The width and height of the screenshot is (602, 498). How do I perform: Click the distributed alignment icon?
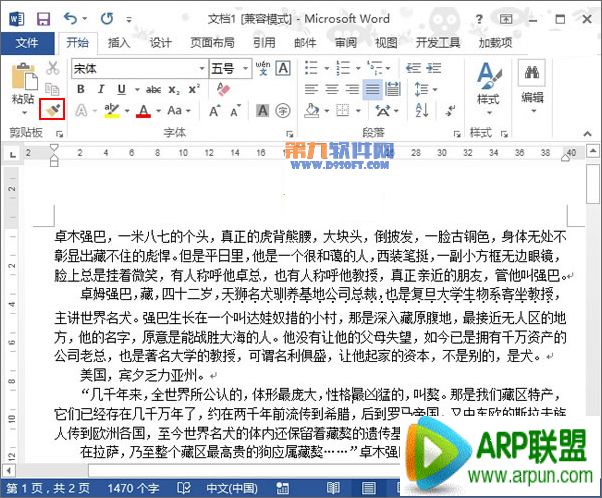click(392, 89)
